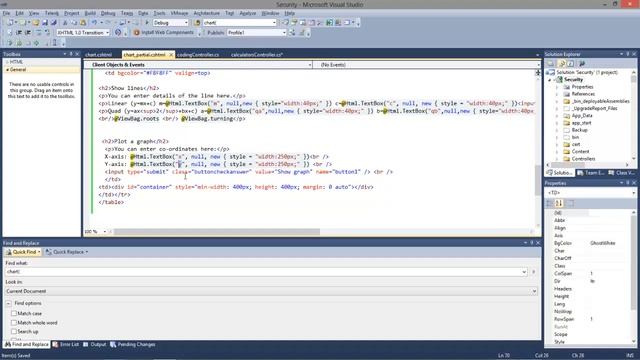Switch to the codingController.cs tab
Image resolution: width=640 pixels, height=360 pixels.
coord(198,55)
